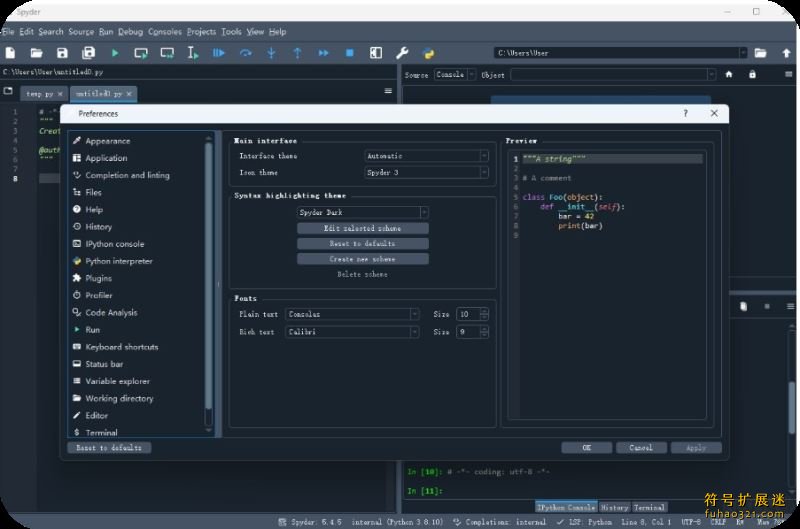Step into function debug icon
Image resolution: width=800 pixels, height=529 pixels.
point(271,53)
